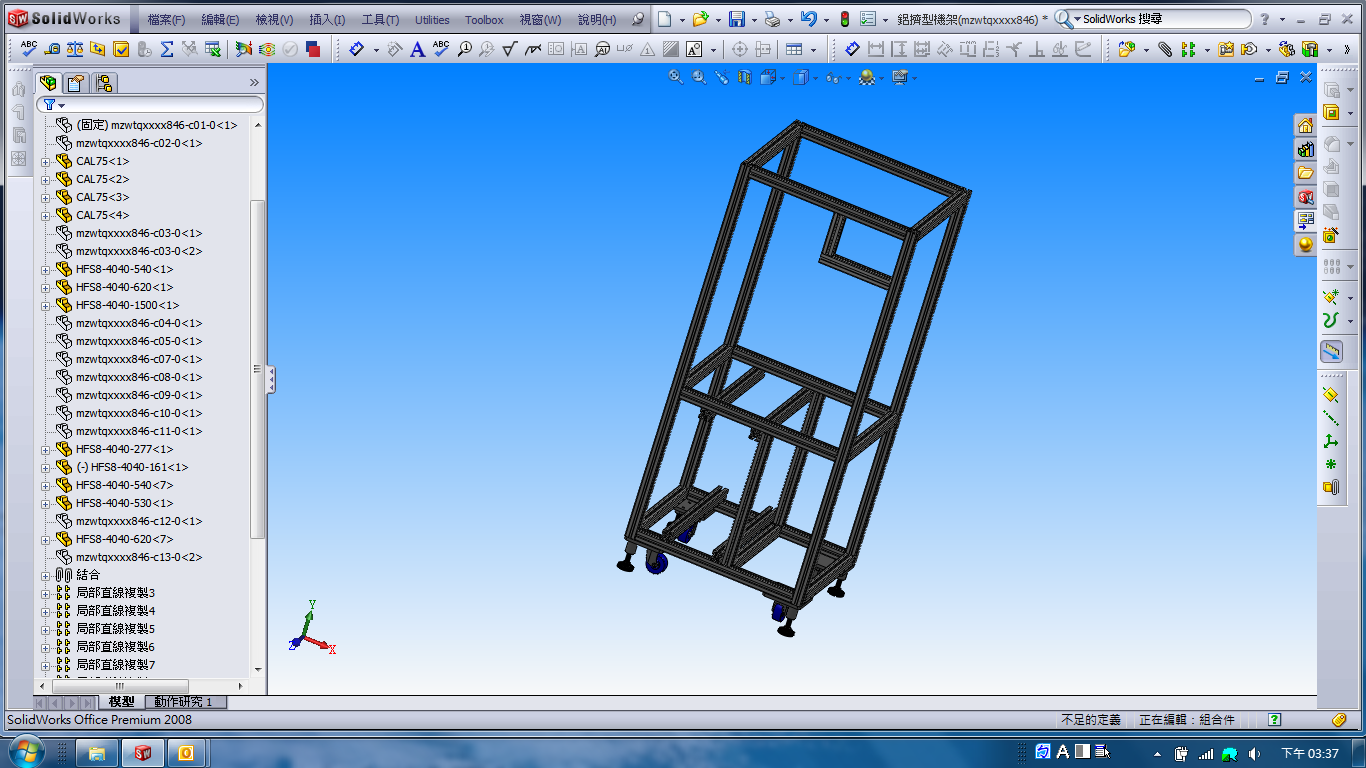Open the 檔案(F) menu
The width and height of the screenshot is (1366, 768).
[x=166, y=20]
